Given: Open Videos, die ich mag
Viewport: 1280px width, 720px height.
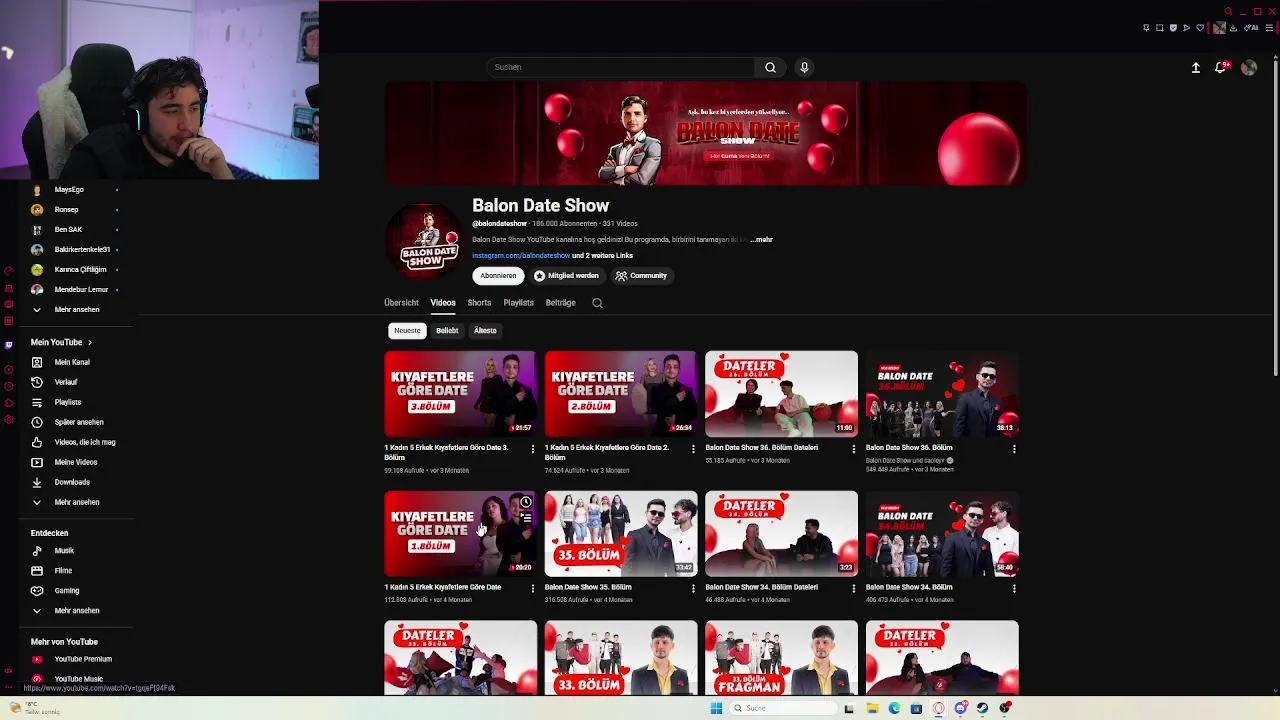Looking at the screenshot, I should pyautogui.click(x=74, y=442).
